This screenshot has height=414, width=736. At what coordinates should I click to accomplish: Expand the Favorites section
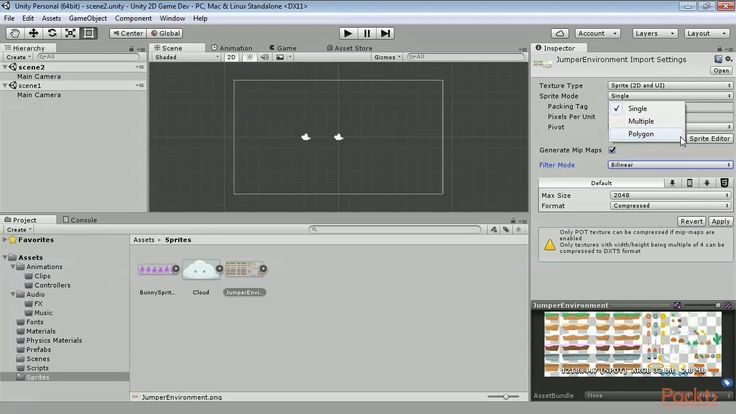click(5, 239)
